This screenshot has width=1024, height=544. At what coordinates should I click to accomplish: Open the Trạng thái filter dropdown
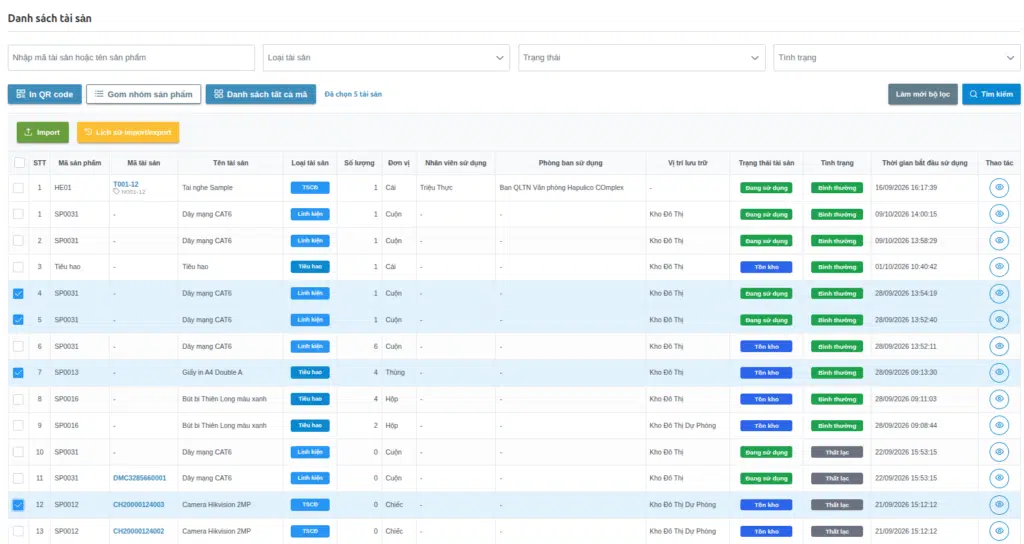[641, 57]
